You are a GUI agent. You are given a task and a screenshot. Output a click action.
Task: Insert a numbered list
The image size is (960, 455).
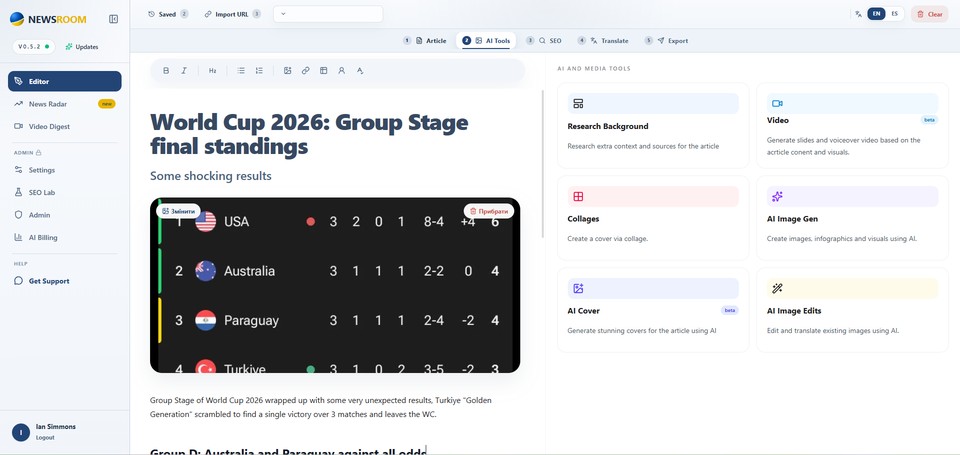[260, 70]
